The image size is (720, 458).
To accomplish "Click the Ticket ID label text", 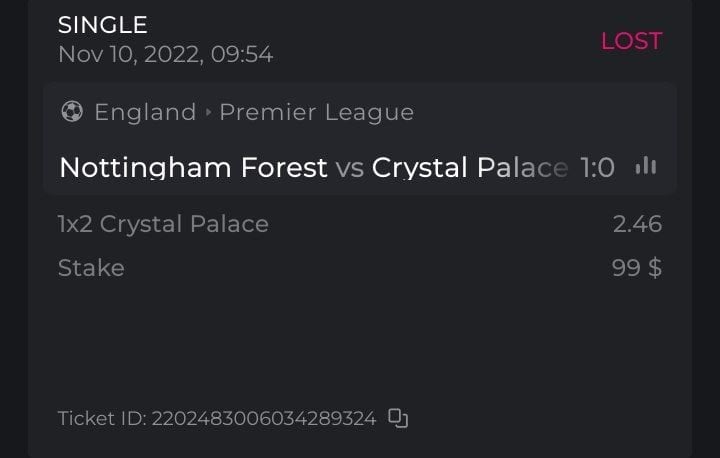I will click(x=102, y=418).
